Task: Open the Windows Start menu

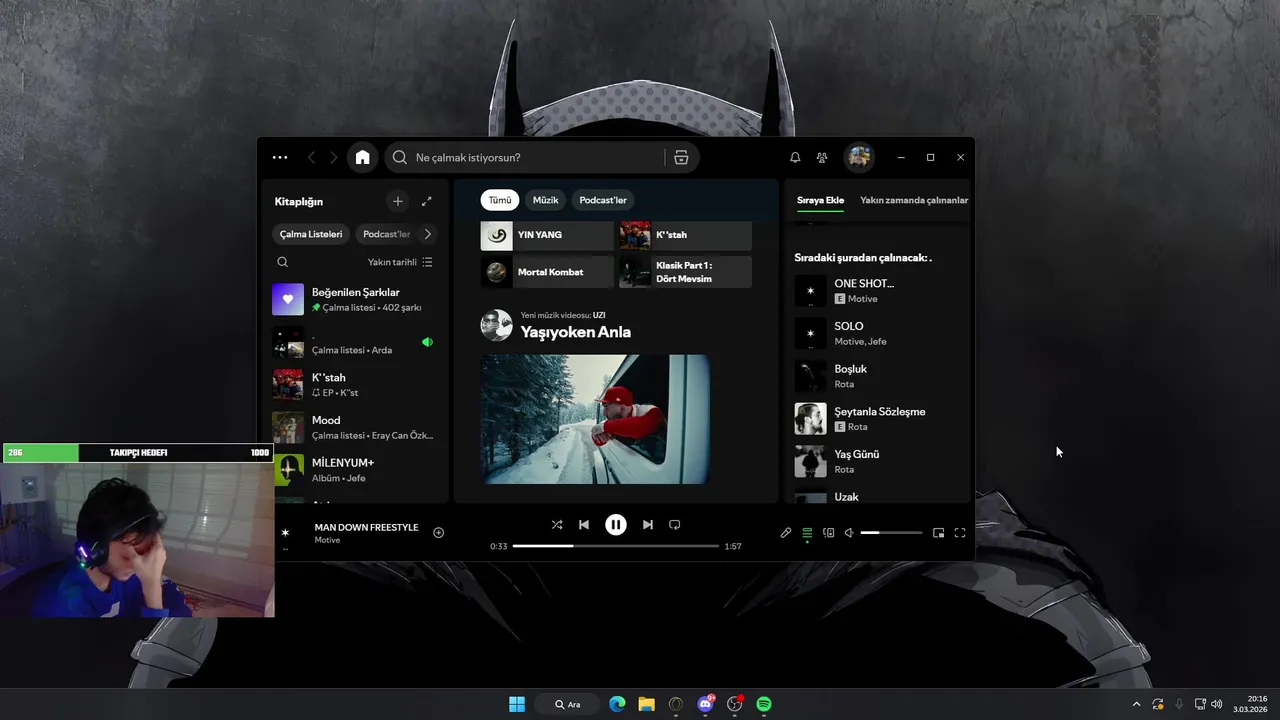Action: click(x=517, y=704)
